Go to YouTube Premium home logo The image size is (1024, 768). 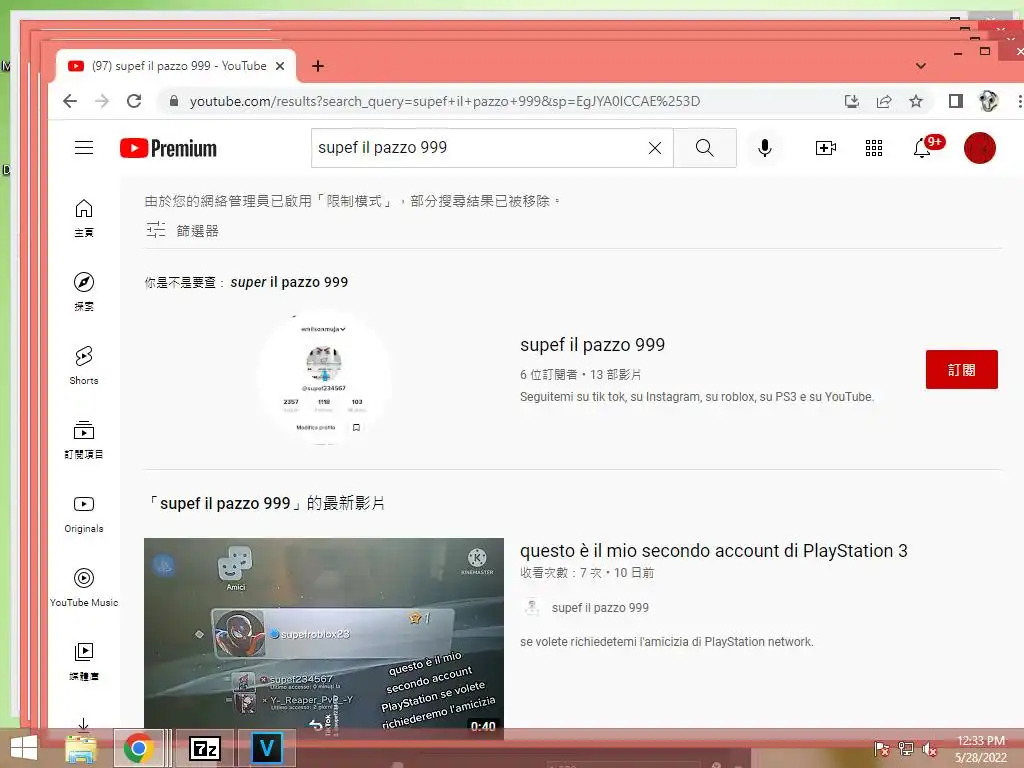tap(168, 148)
